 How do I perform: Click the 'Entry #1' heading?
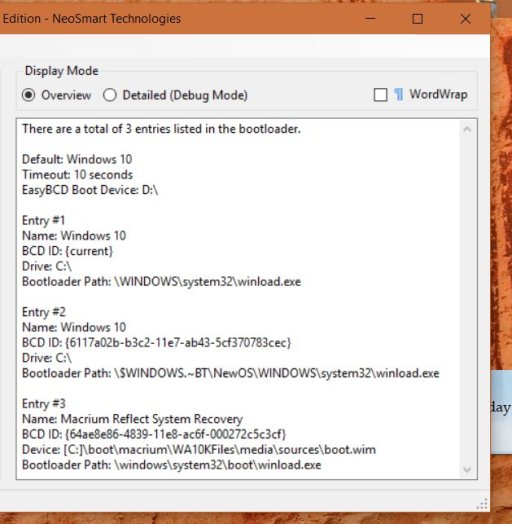click(43, 221)
